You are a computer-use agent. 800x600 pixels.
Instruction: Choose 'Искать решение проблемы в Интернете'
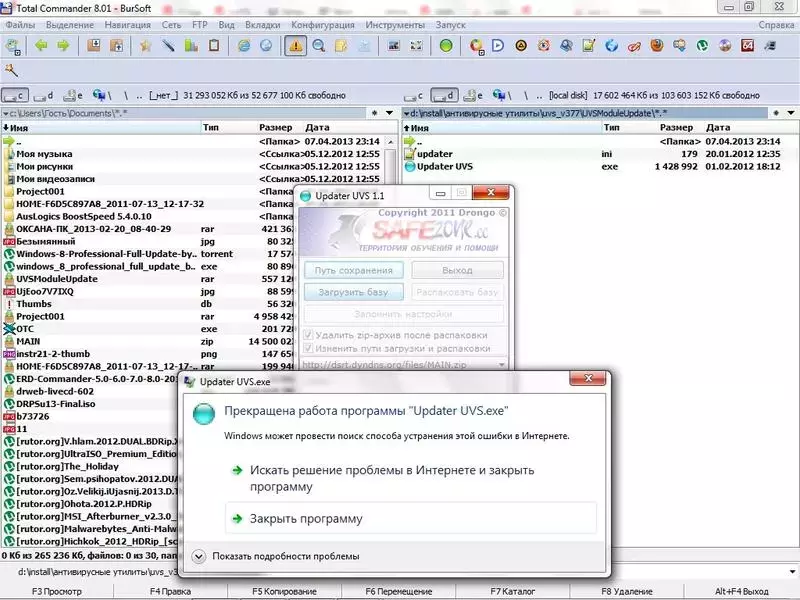(x=411, y=478)
